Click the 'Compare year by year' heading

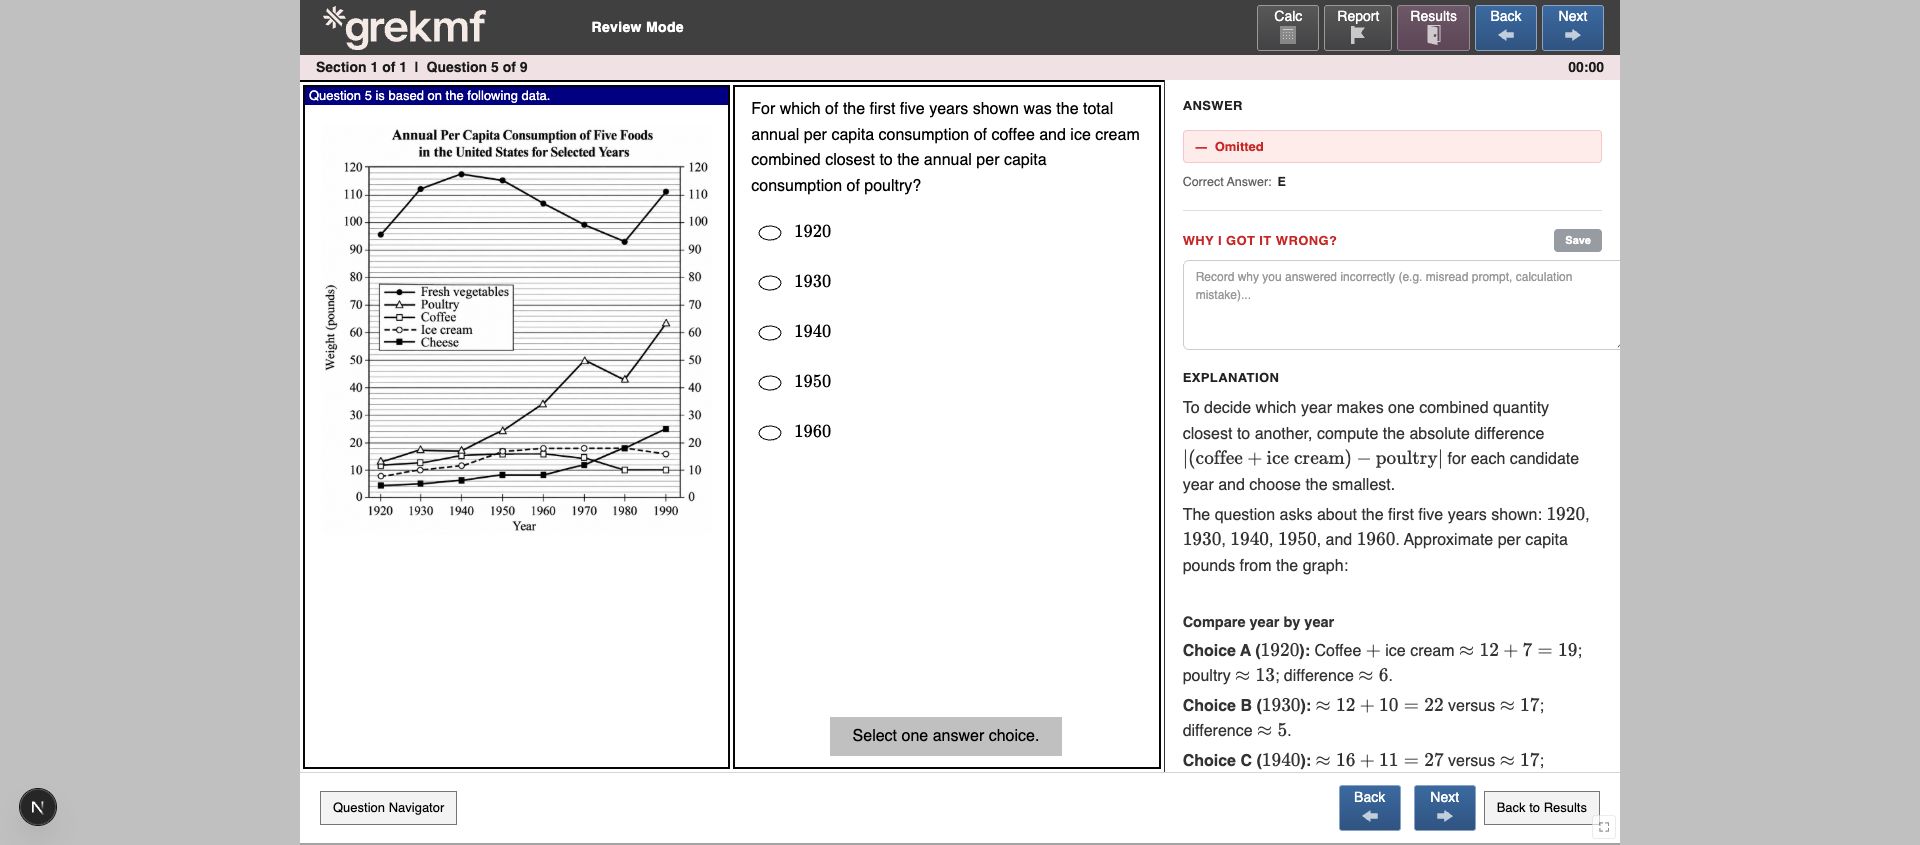tap(1258, 622)
